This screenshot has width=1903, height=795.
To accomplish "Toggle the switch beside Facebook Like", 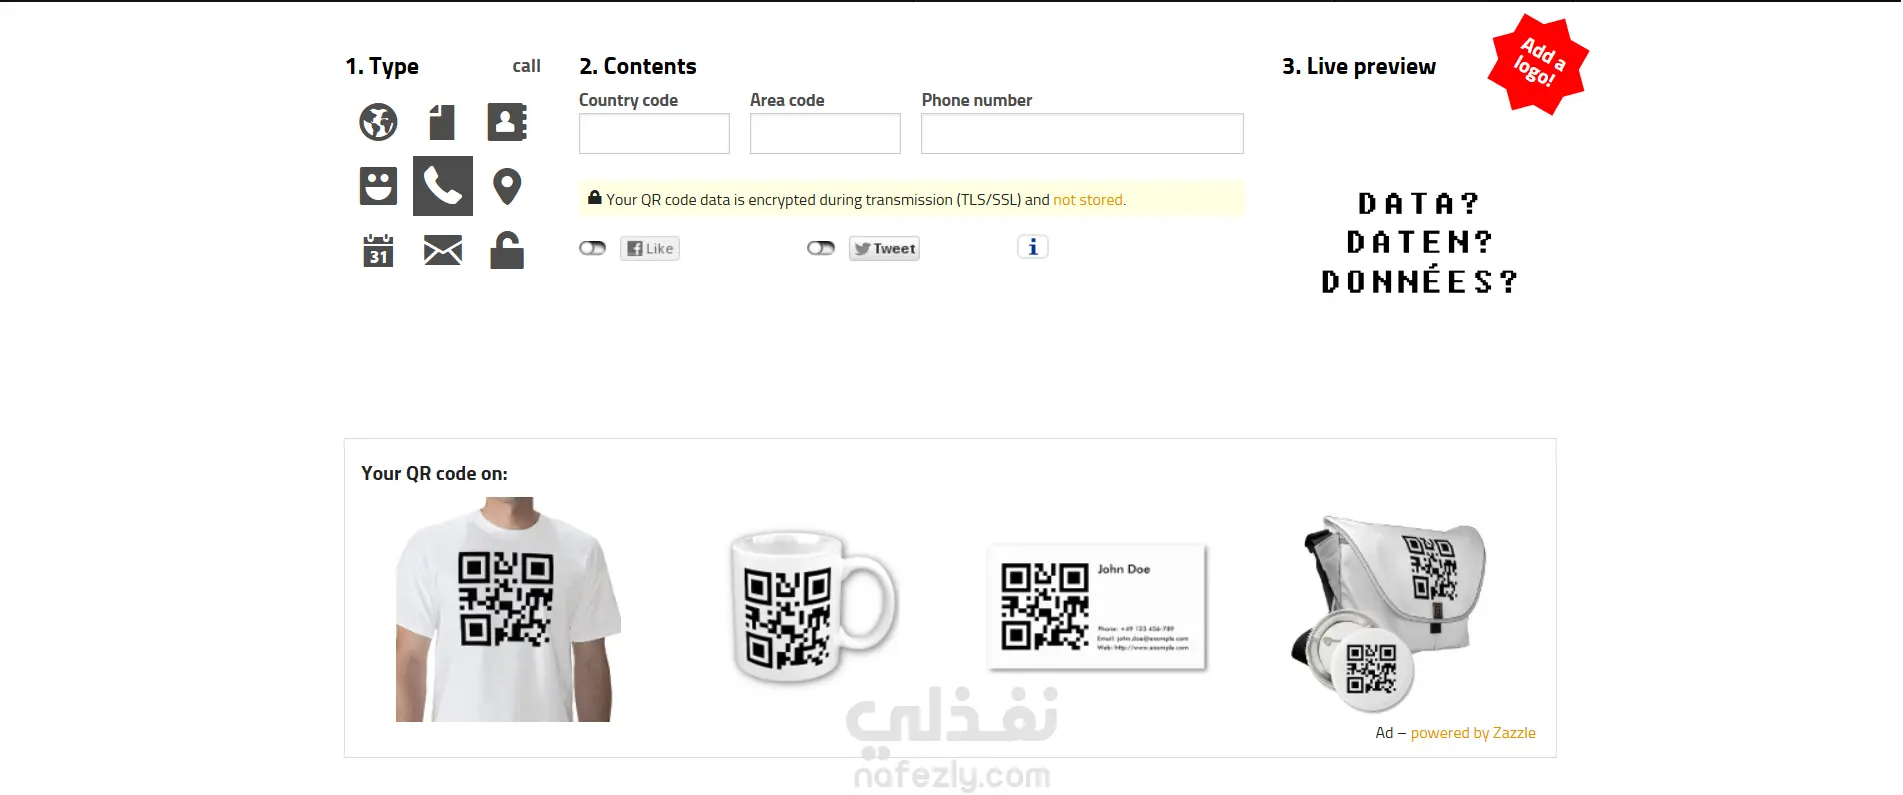I will (x=593, y=248).
